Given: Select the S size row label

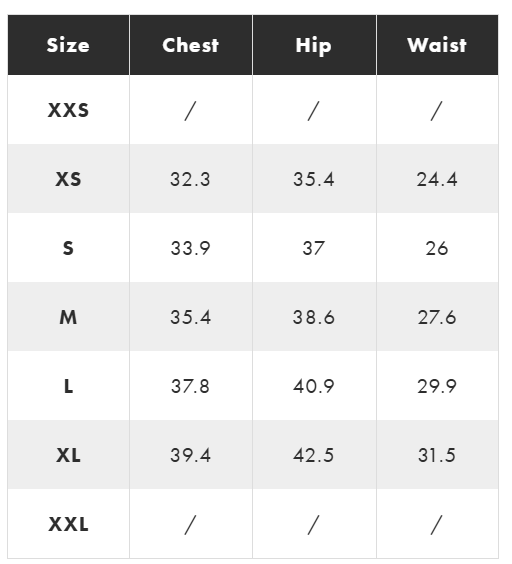Looking at the screenshot, I should point(68,248).
